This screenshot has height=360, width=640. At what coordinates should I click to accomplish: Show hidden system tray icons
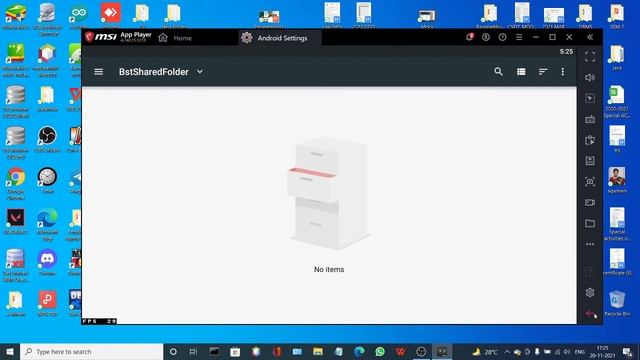click(x=507, y=351)
